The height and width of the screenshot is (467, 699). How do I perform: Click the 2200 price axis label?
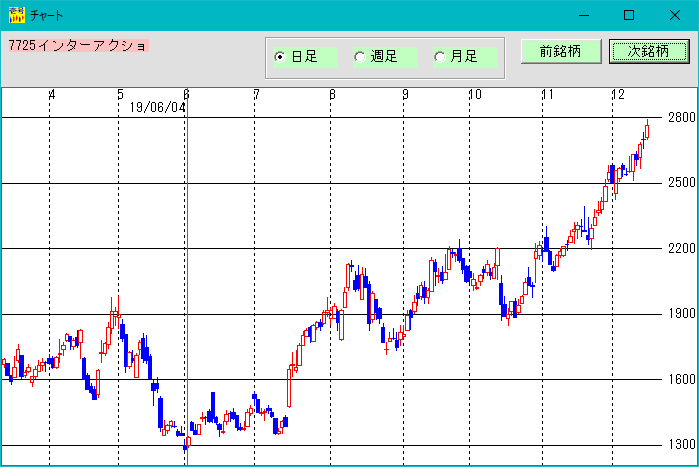tap(681, 248)
